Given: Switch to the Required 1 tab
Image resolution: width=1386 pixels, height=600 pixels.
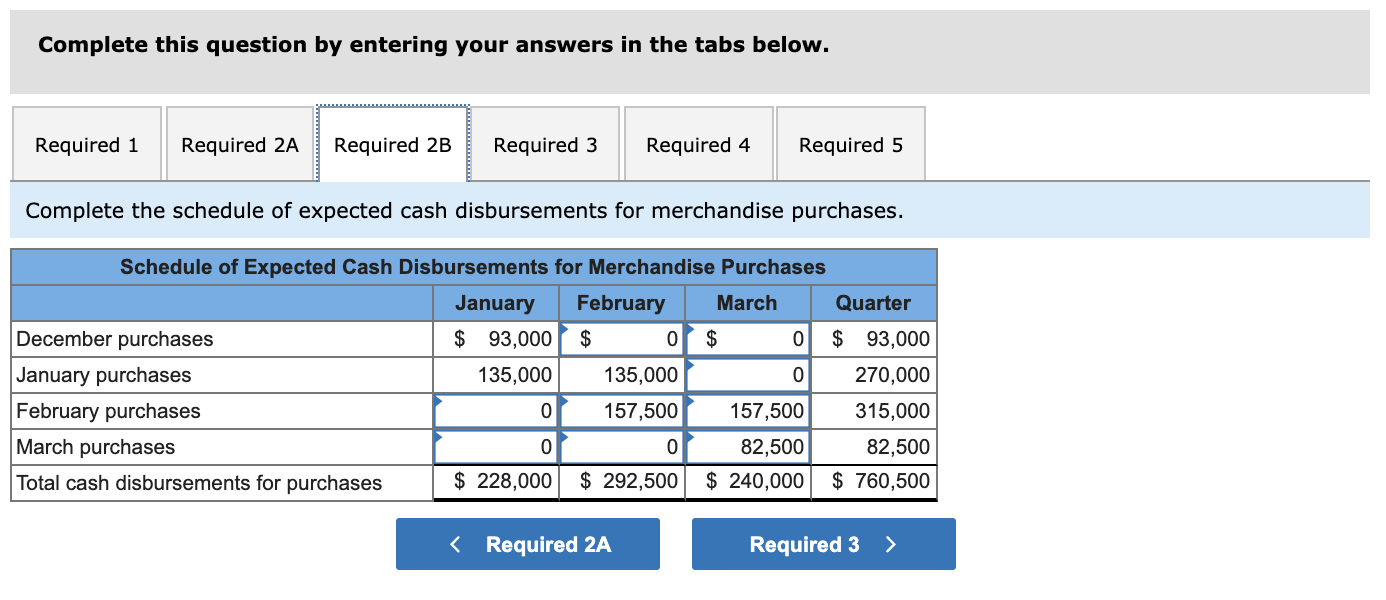Looking at the screenshot, I should click(86, 144).
